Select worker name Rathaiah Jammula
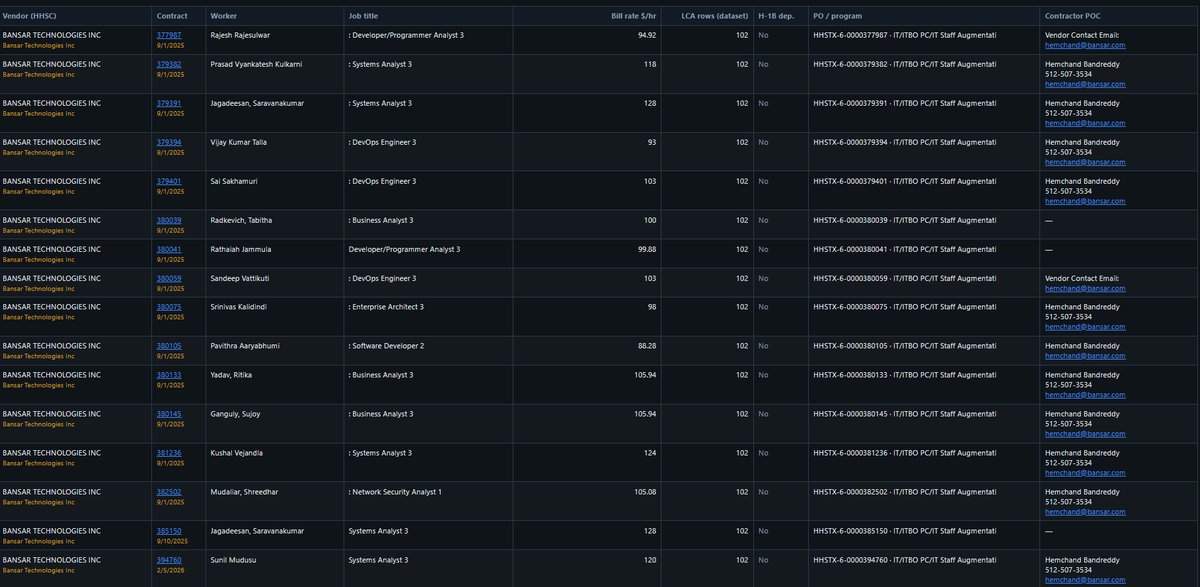The width and height of the screenshot is (1200, 587). click(241, 249)
